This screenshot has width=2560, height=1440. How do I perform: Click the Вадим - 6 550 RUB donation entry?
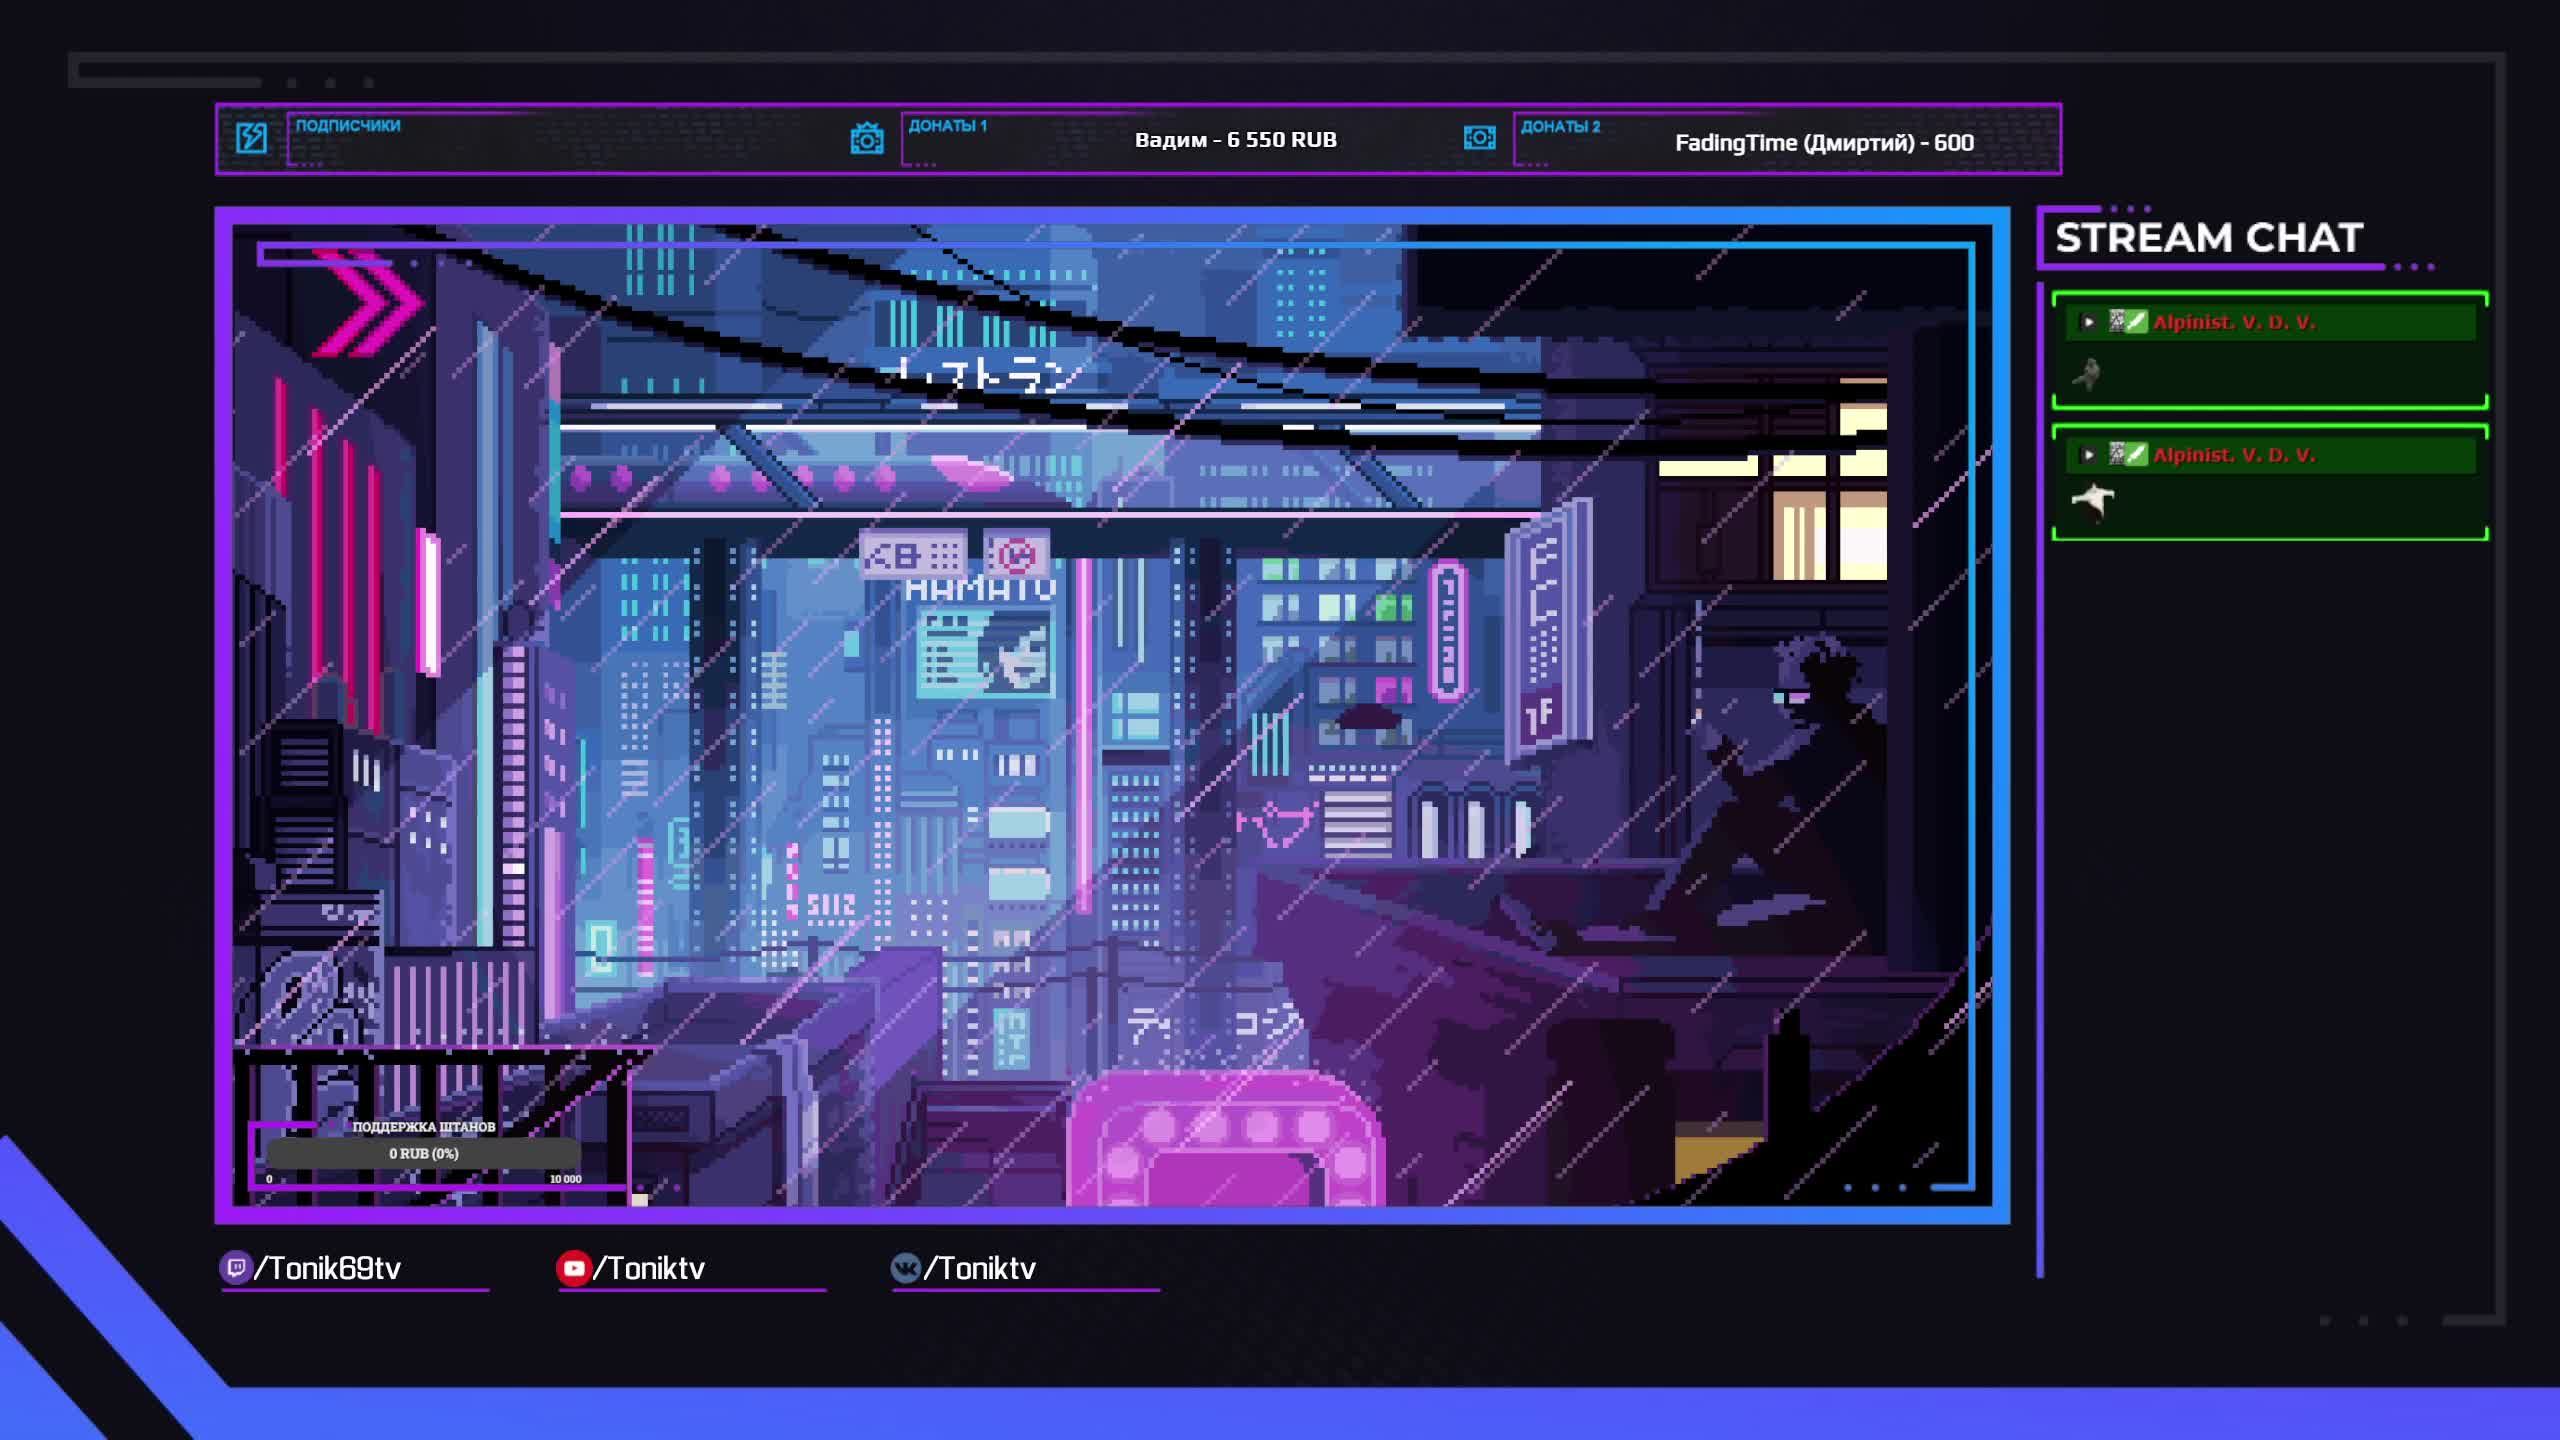pos(1235,140)
